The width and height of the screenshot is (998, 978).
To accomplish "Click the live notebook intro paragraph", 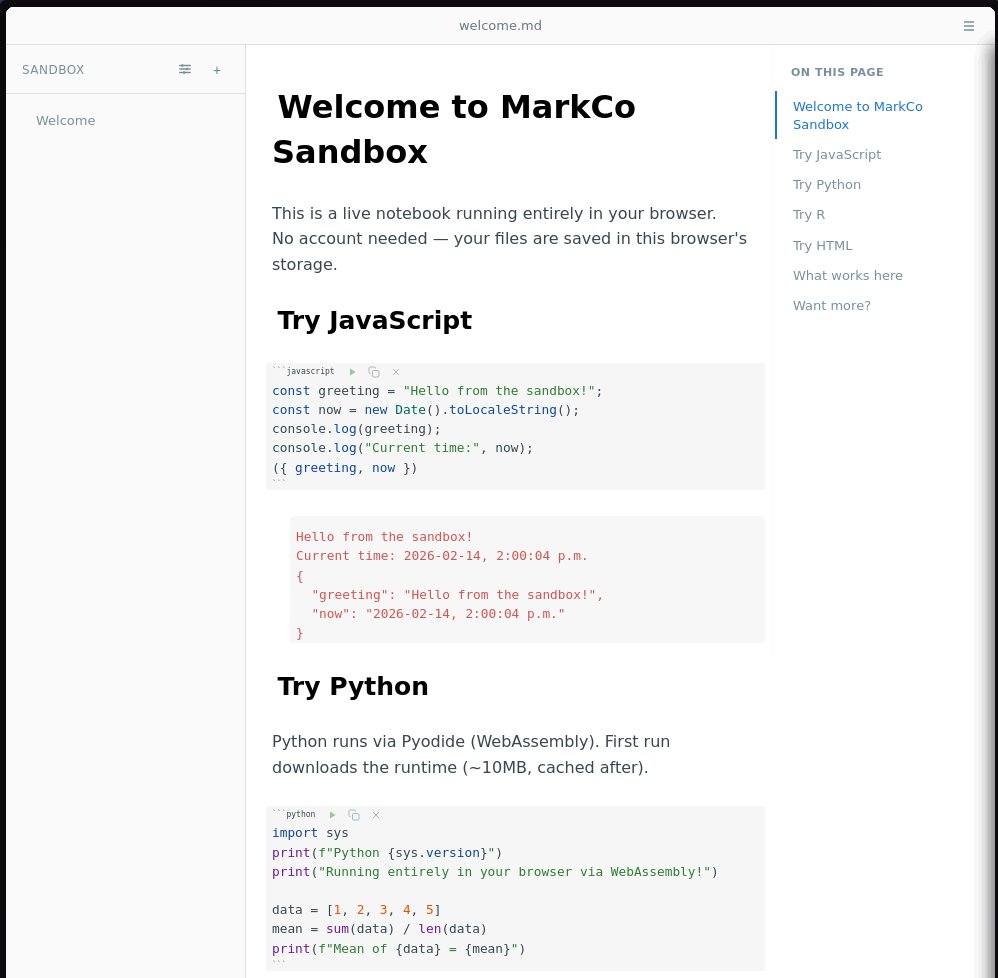I will [x=509, y=239].
